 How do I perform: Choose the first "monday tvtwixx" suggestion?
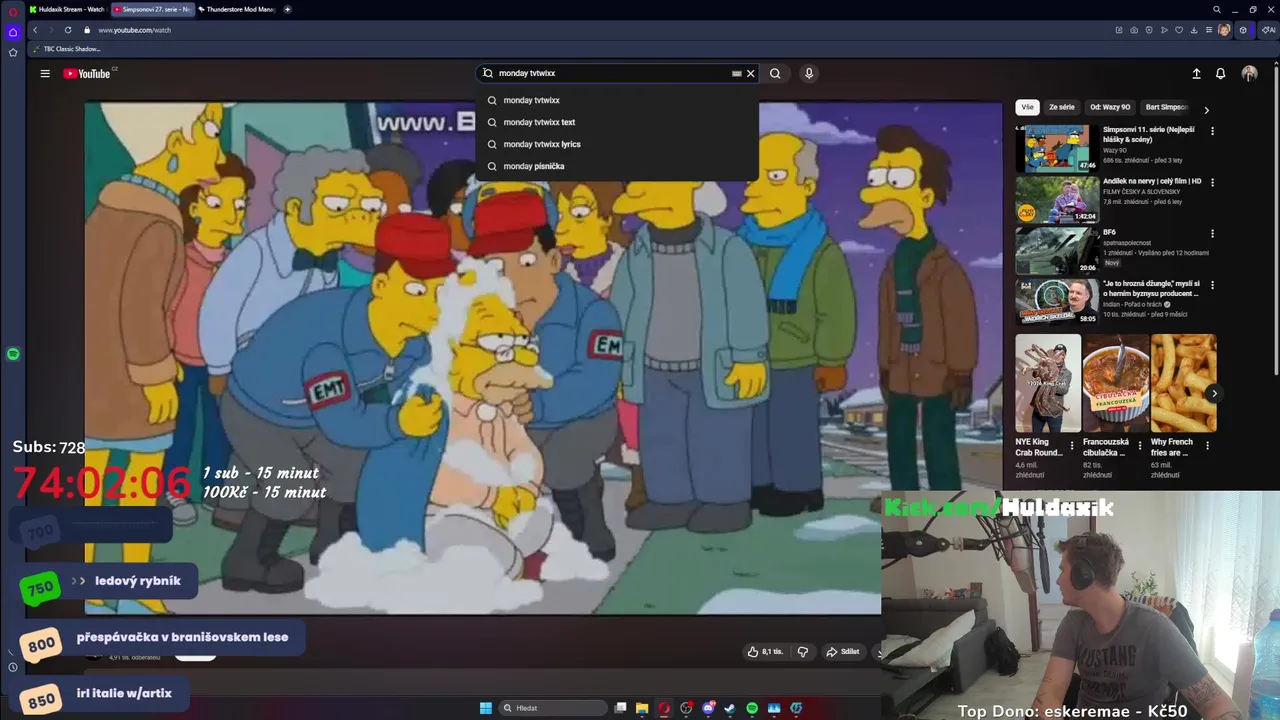pos(617,100)
